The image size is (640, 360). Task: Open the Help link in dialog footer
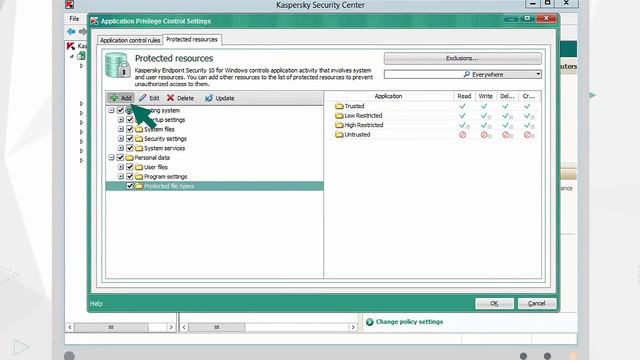click(x=96, y=304)
